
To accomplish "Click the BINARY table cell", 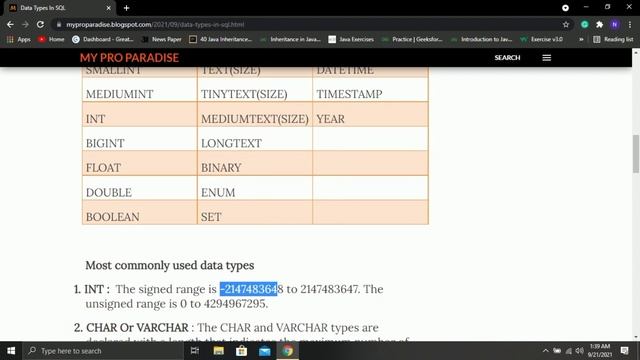I will point(255,163).
